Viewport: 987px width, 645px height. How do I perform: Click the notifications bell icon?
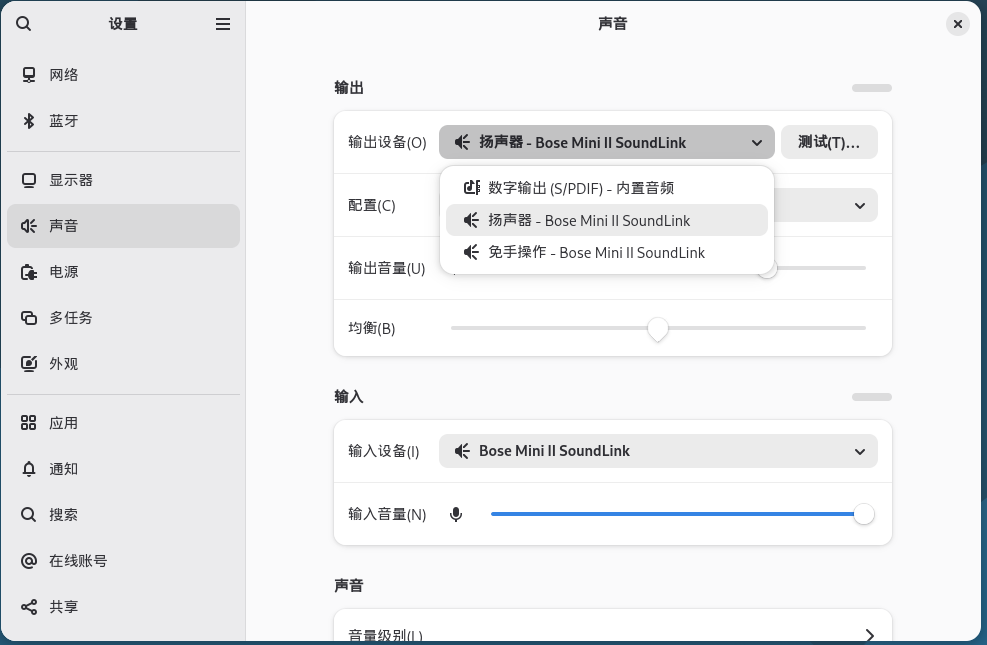point(29,469)
